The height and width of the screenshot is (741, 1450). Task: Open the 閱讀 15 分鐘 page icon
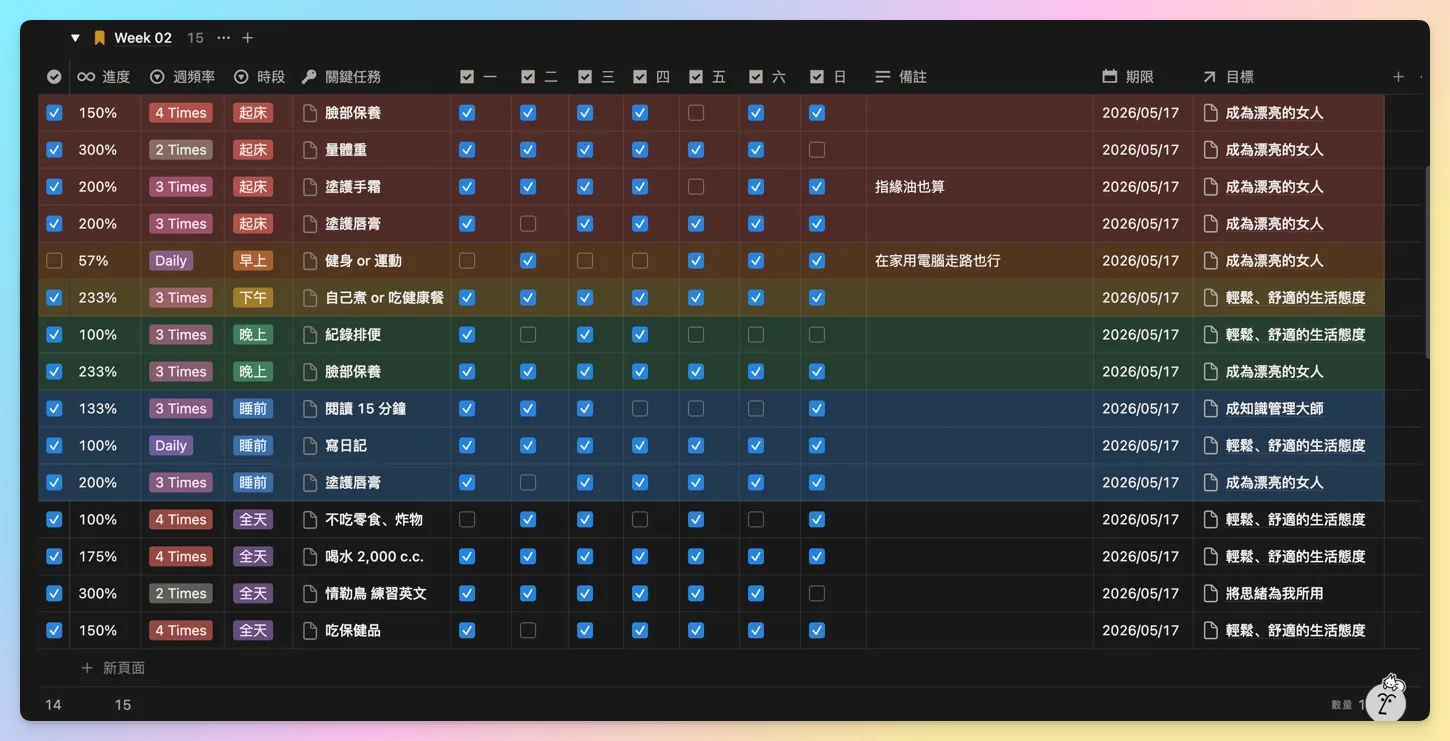point(311,409)
